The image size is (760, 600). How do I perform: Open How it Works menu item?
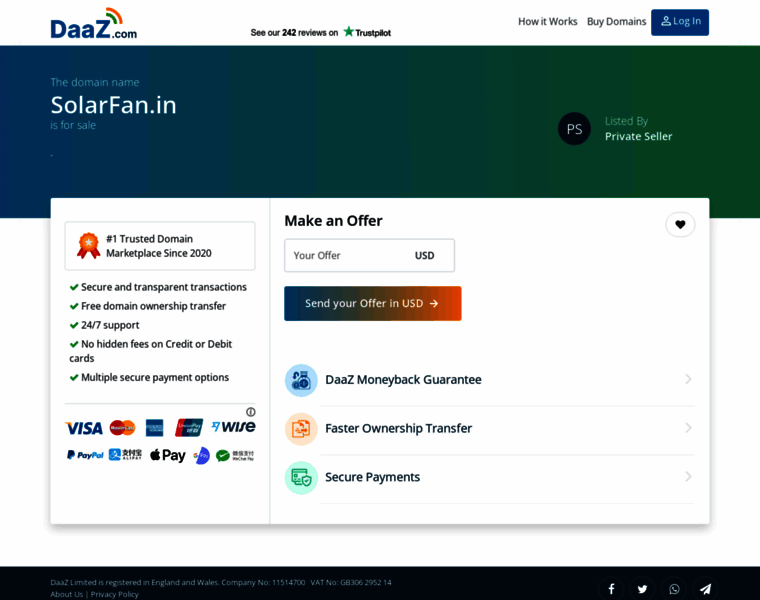click(x=547, y=22)
